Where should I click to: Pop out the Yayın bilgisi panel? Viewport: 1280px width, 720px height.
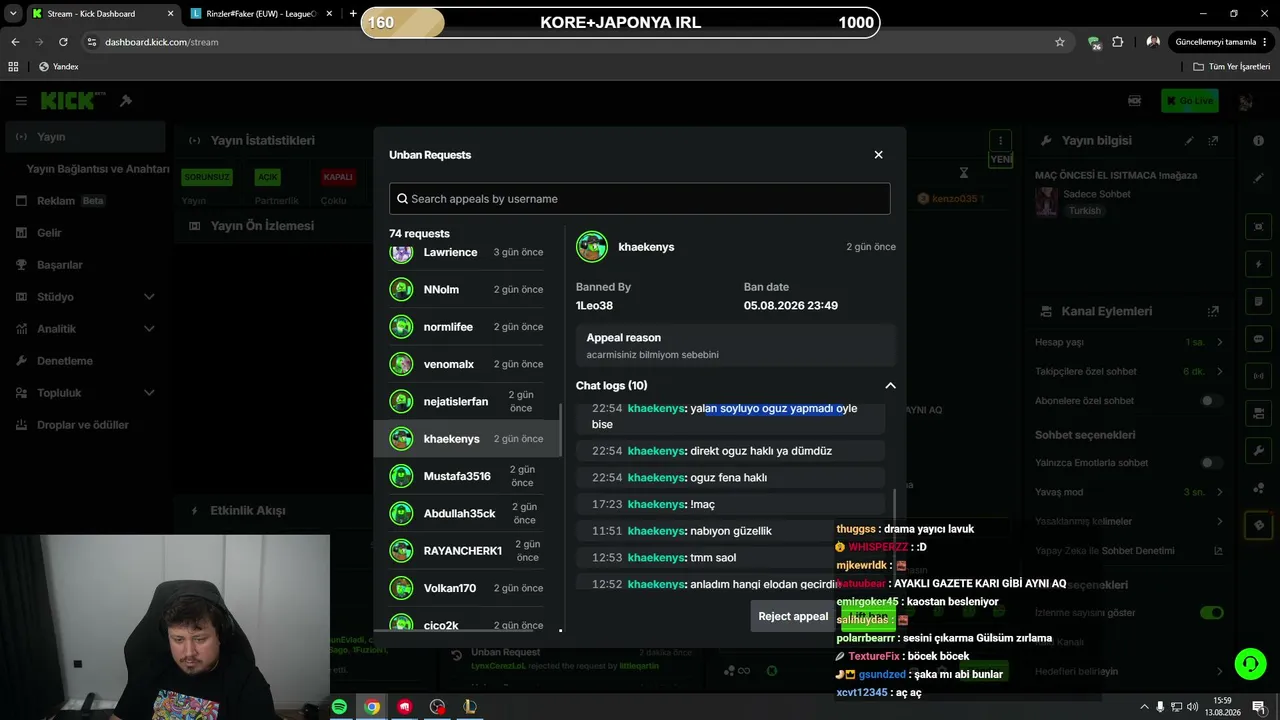pos(1213,141)
